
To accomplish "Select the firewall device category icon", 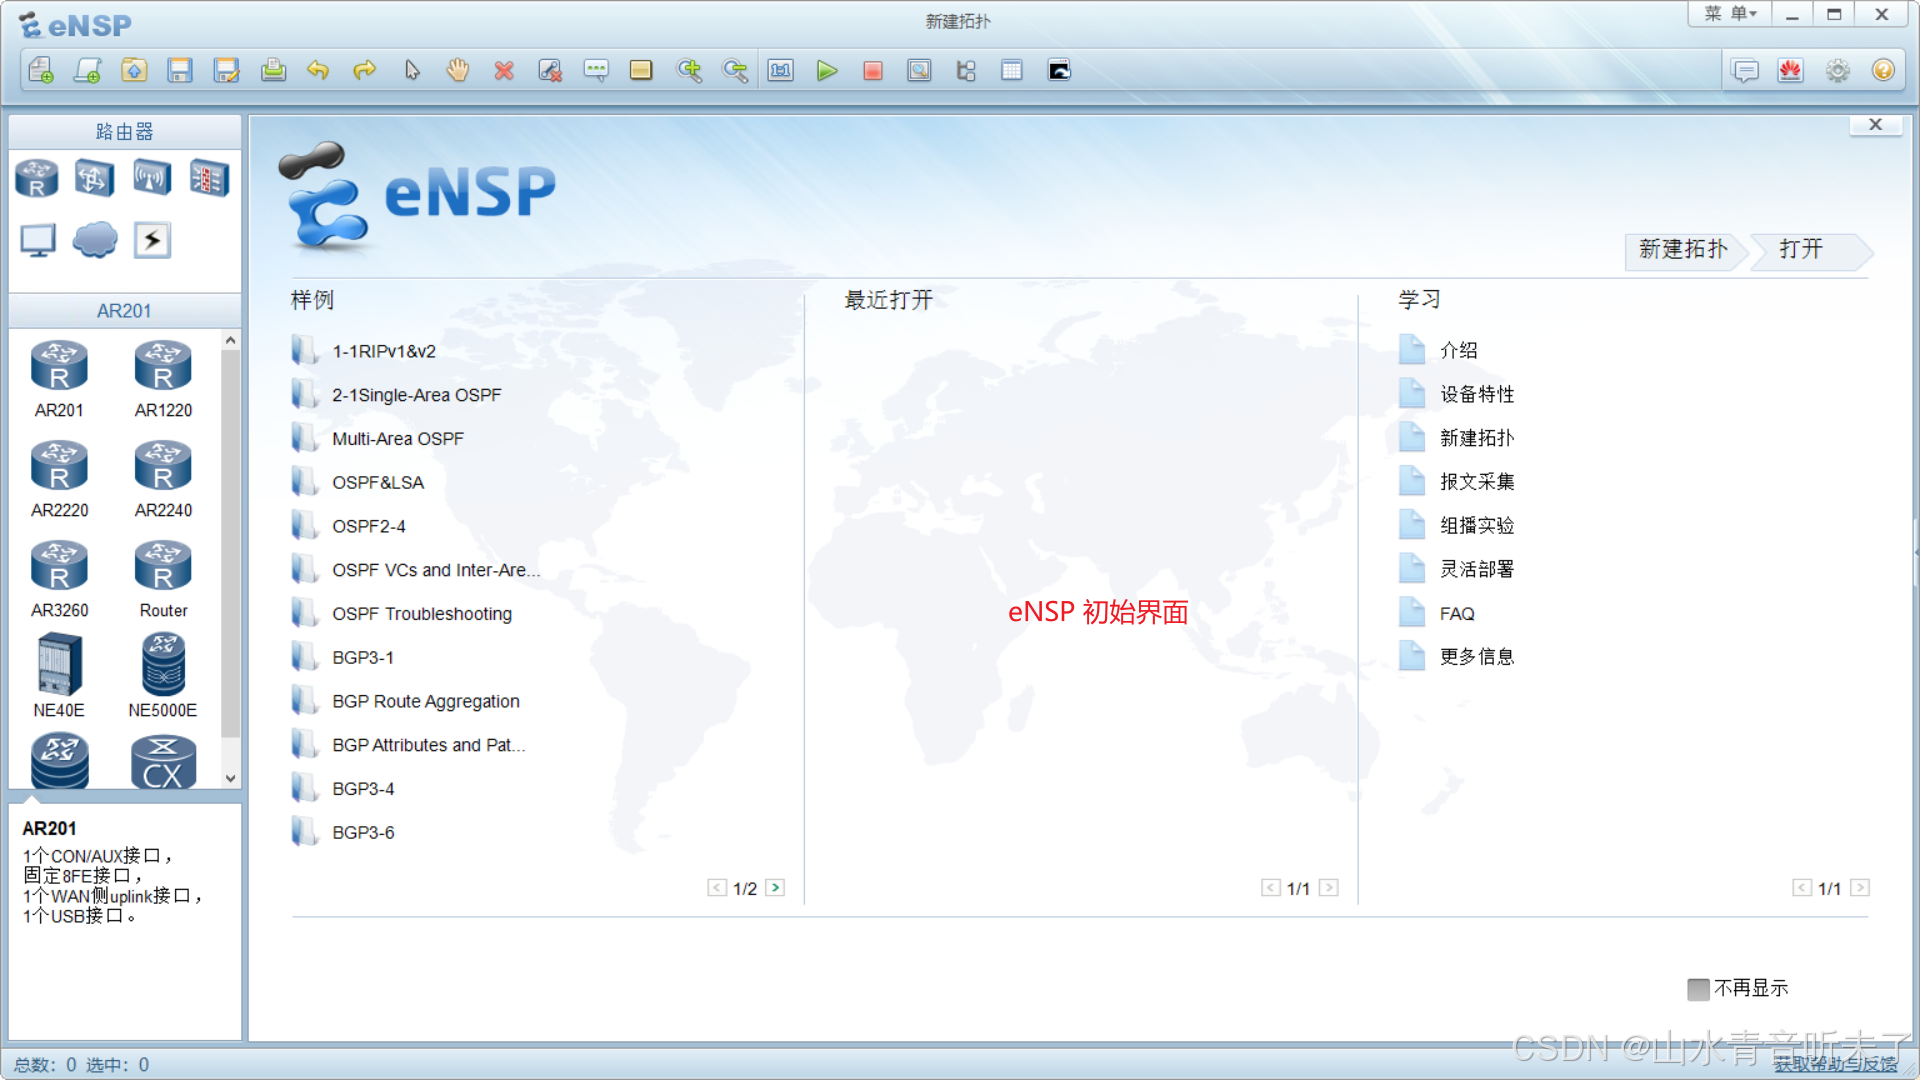I will tap(209, 179).
